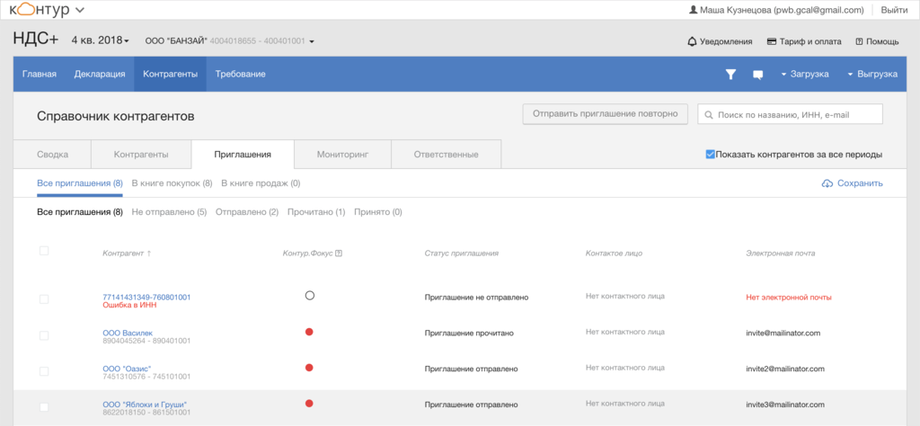Click the Сохранить cloud download icon
Image resolution: width=920 pixels, height=426 pixels.
click(x=827, y=184)
